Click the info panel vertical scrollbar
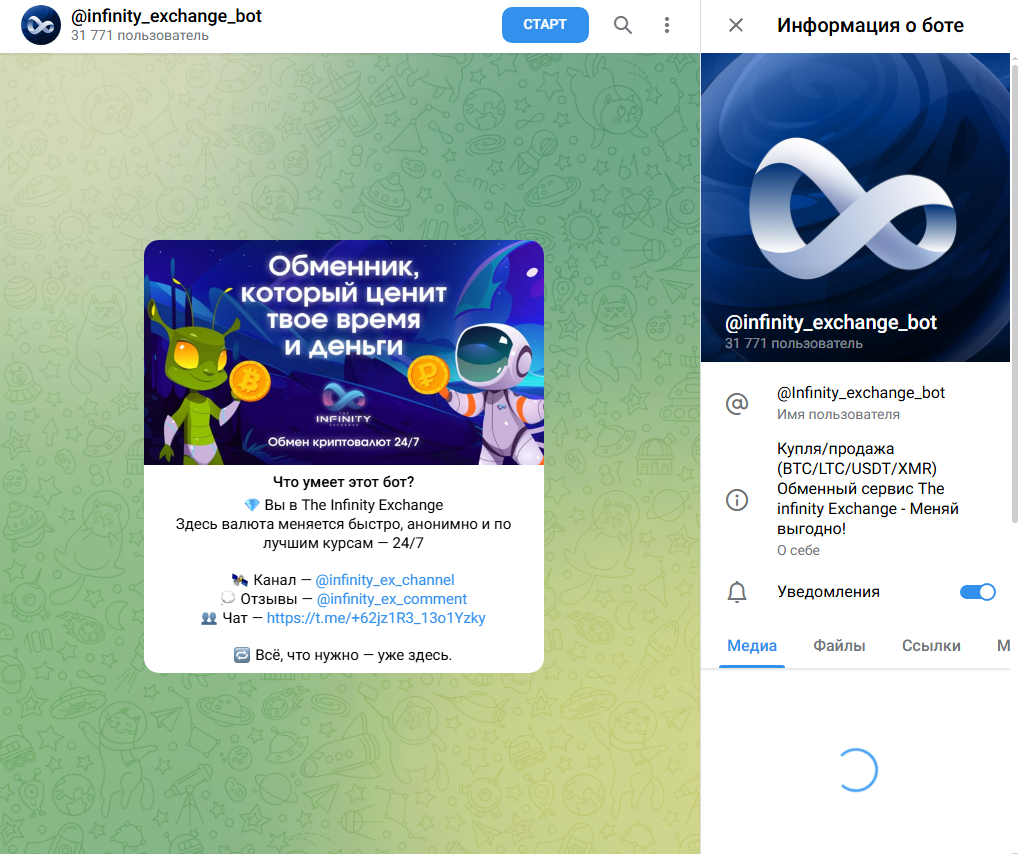The width and height of the screenshot is (1020, 854). [1014, 291]
